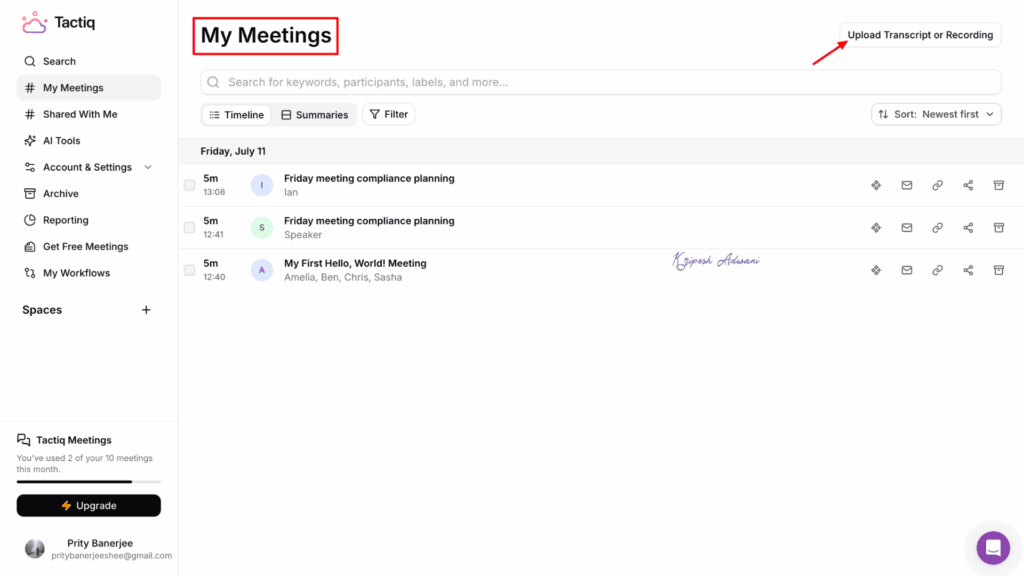Tick checkbox for My First Hello, World! Meeting

point(190,270)
